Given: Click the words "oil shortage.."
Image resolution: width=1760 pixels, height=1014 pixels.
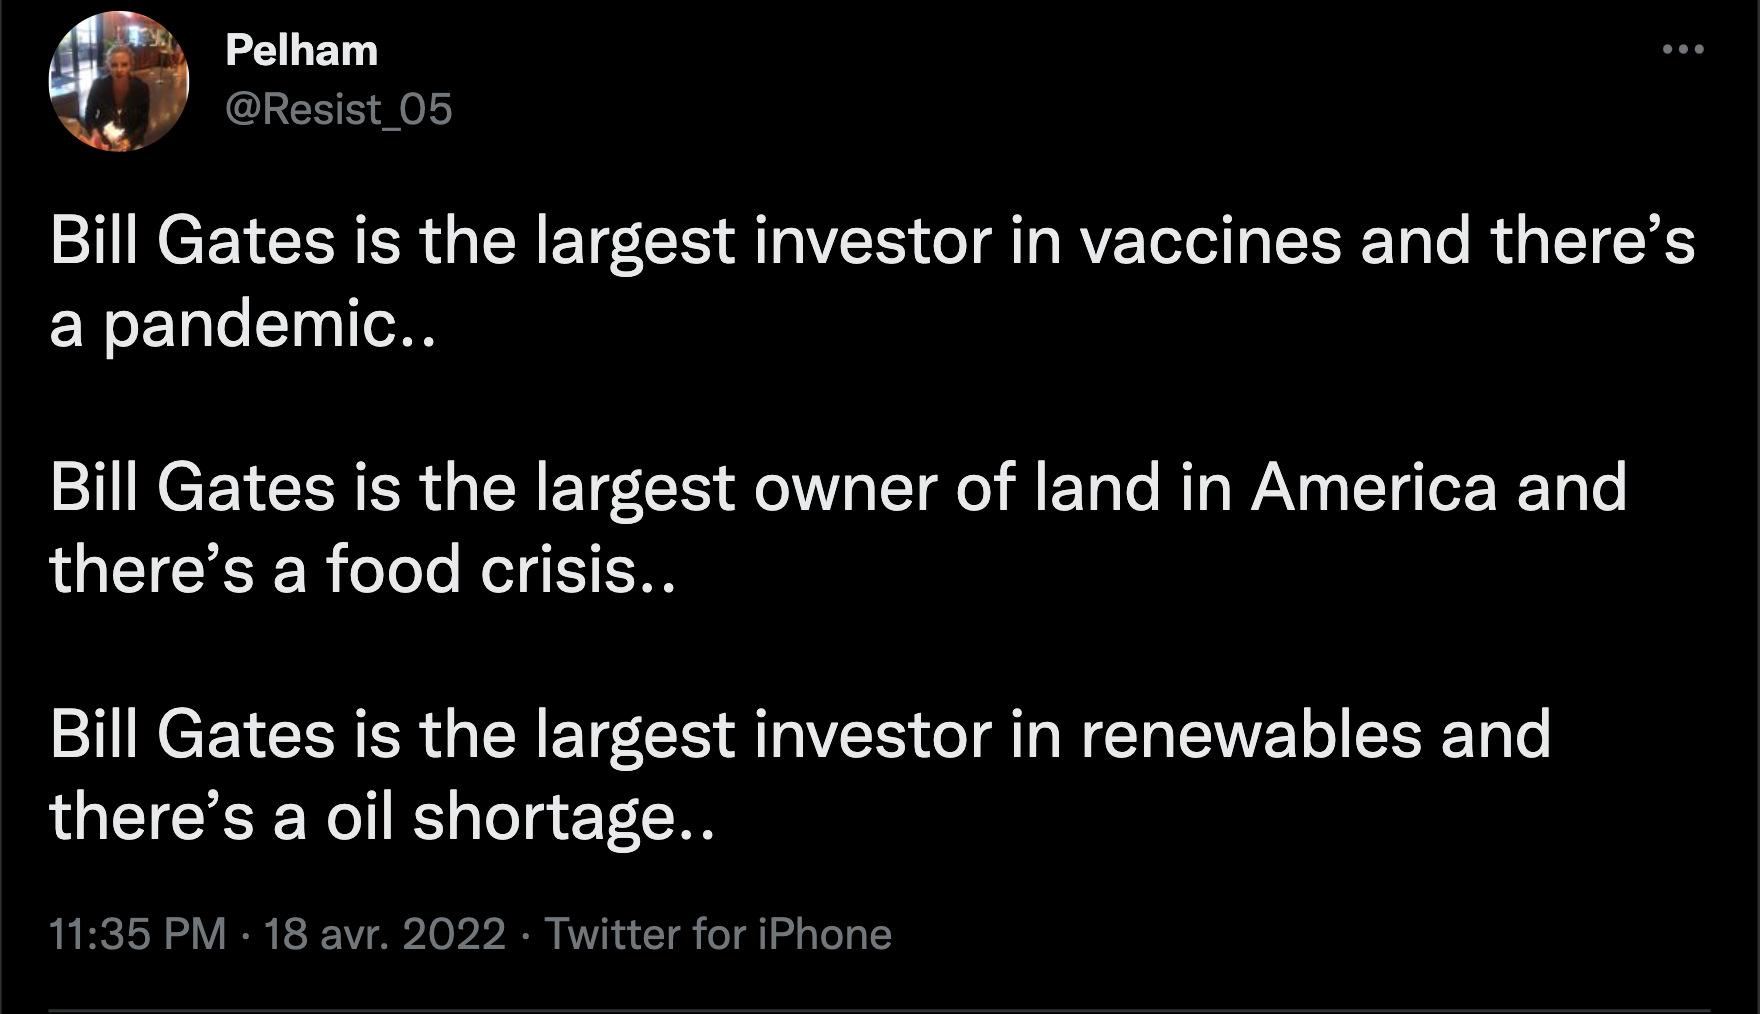Looking at the screenshot, I should pos(520,818).
